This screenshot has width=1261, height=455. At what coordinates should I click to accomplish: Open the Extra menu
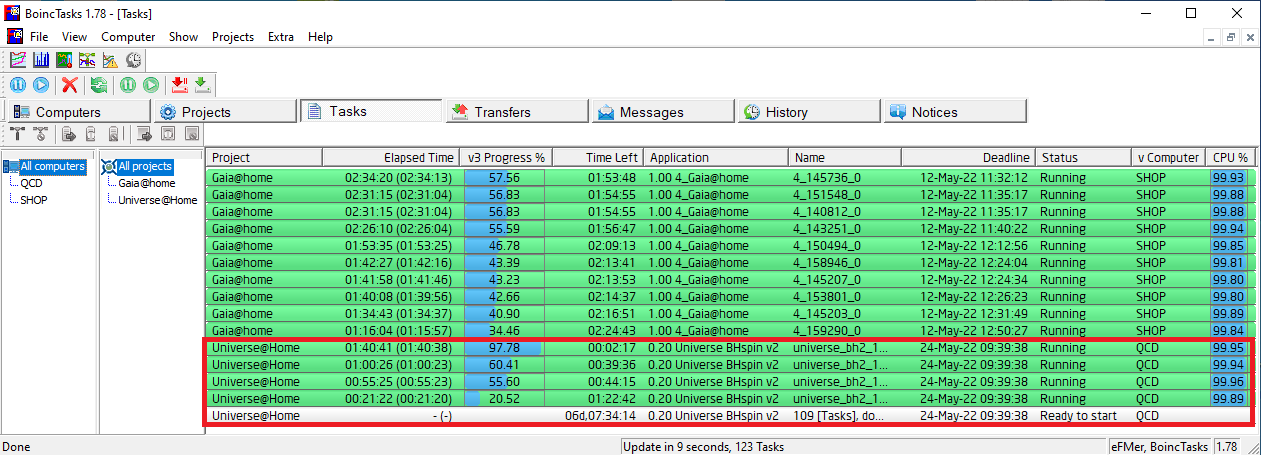(281, 36)
